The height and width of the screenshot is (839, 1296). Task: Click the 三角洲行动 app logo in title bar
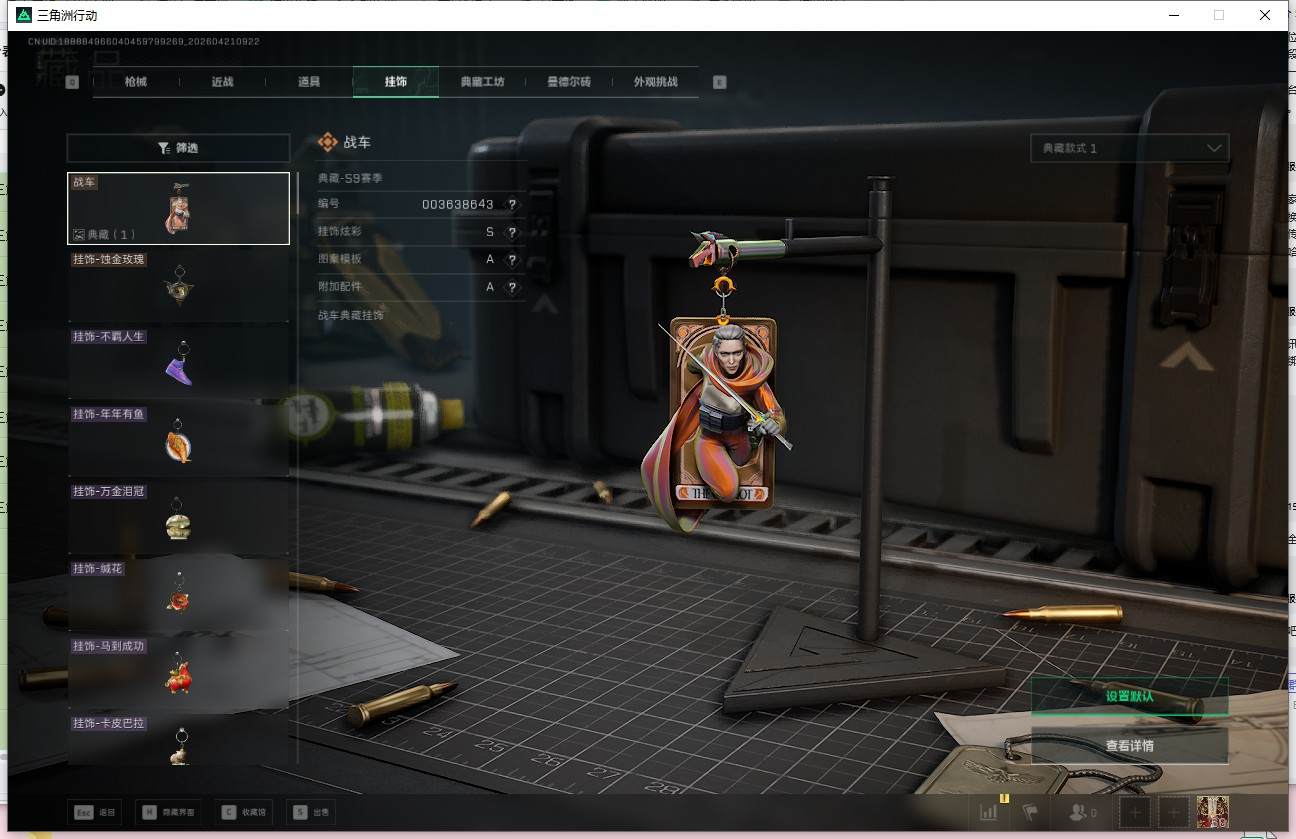(24, 15)
